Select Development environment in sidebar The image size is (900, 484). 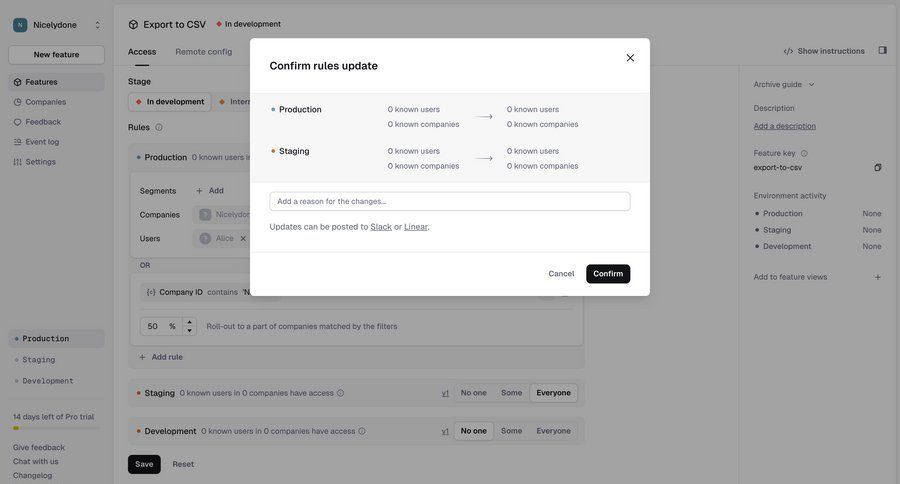point(56,381)
